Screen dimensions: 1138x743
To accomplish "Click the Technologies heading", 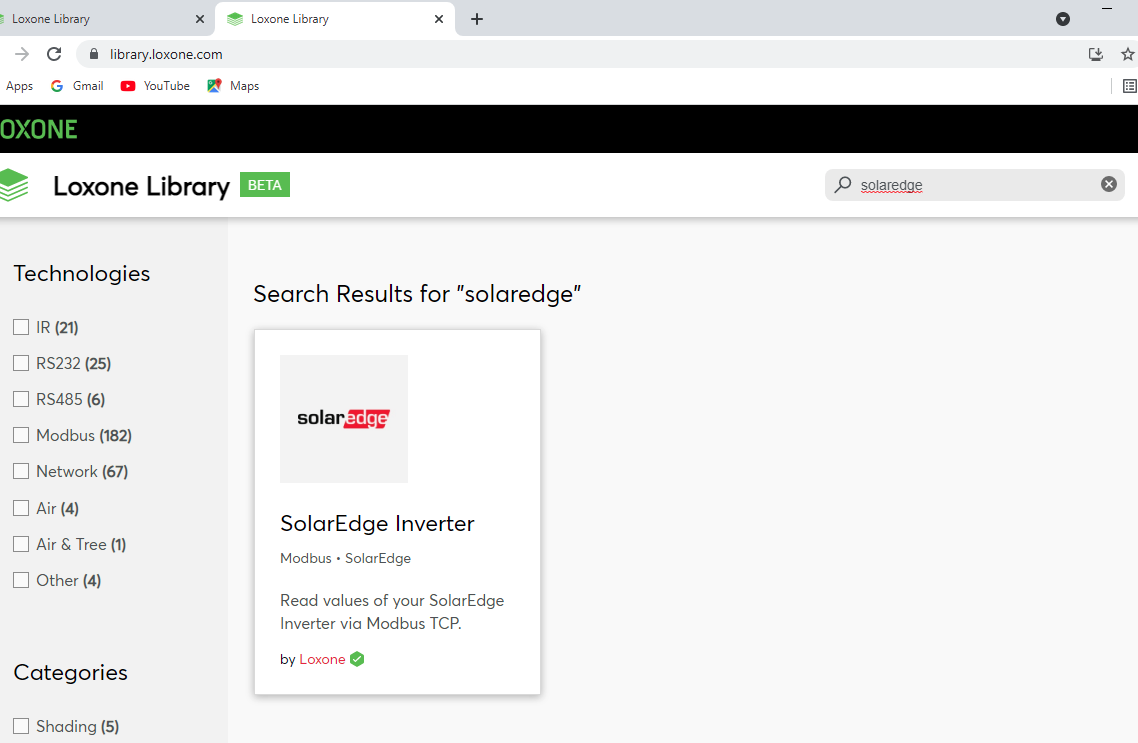I will pos(82,274).
